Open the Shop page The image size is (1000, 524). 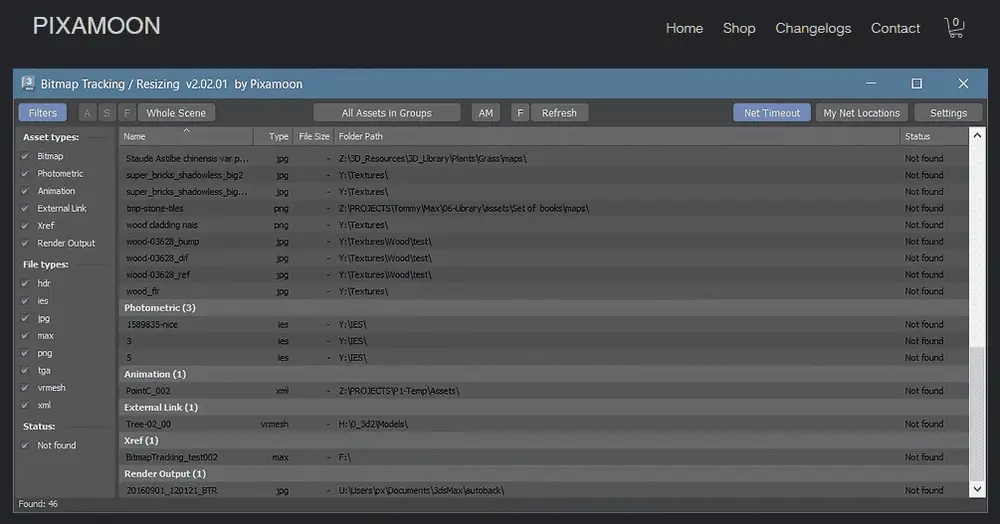click(739, 28)
